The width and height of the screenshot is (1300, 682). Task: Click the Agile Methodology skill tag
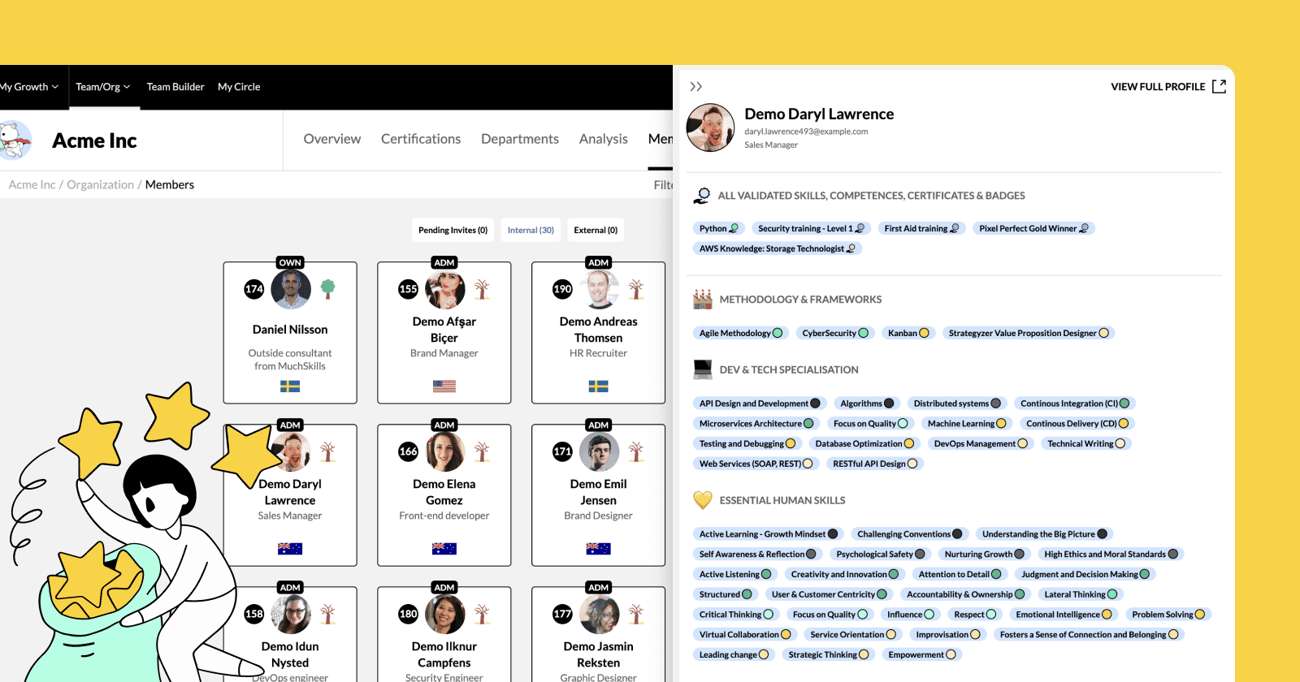740,333
